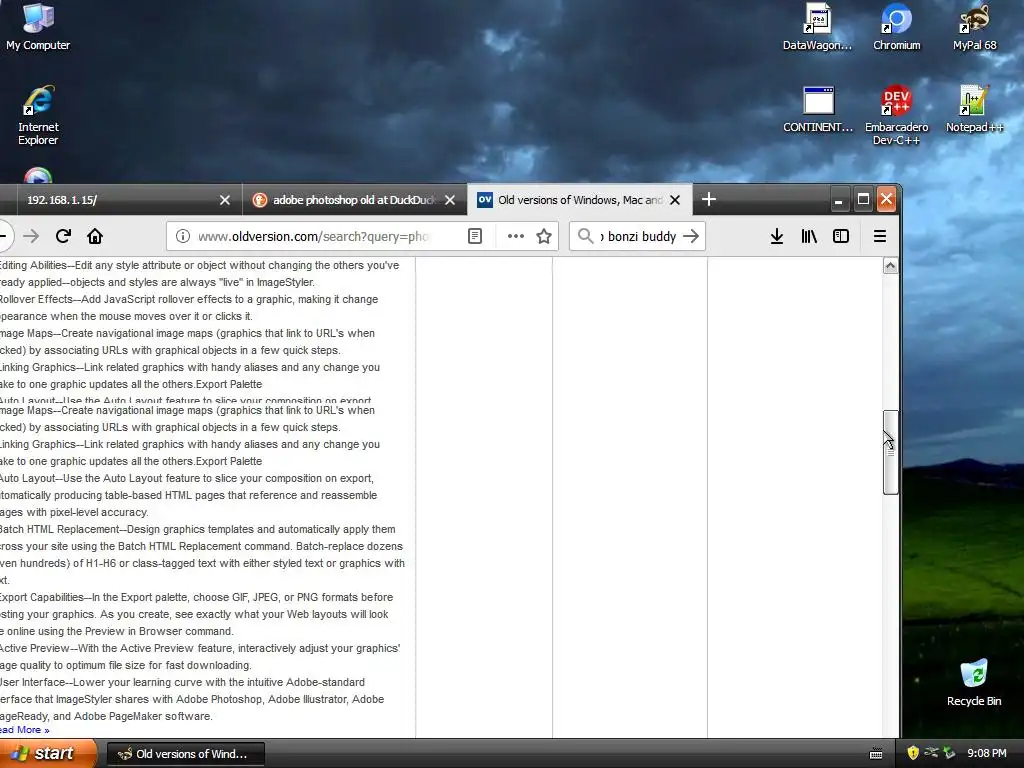Open MyPal 68 desktop shortcut
Image resolution: width=1024 pixels, height=768 pixels.
click(974, 27)
